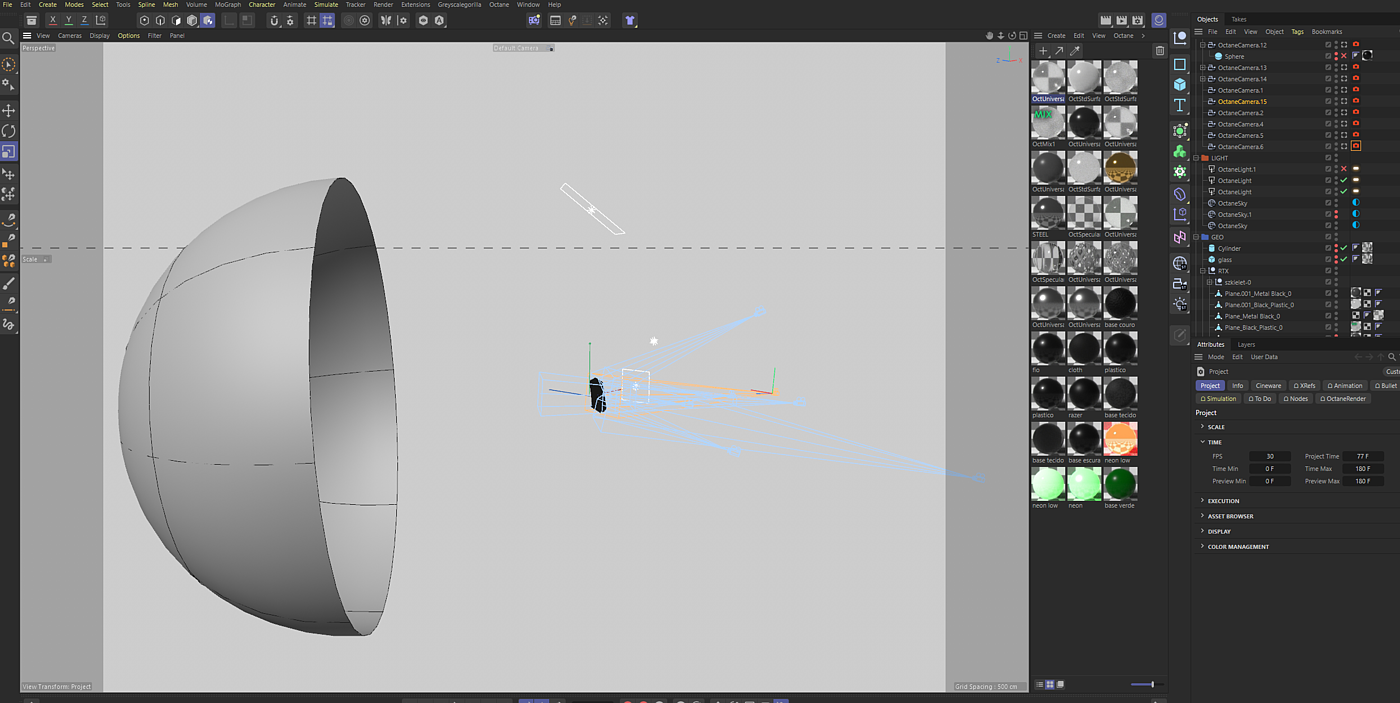This screenshot has height=703, width=1400.
Task: Collapse the LIGHT folder in Objects
Action: pos(1196,158)
